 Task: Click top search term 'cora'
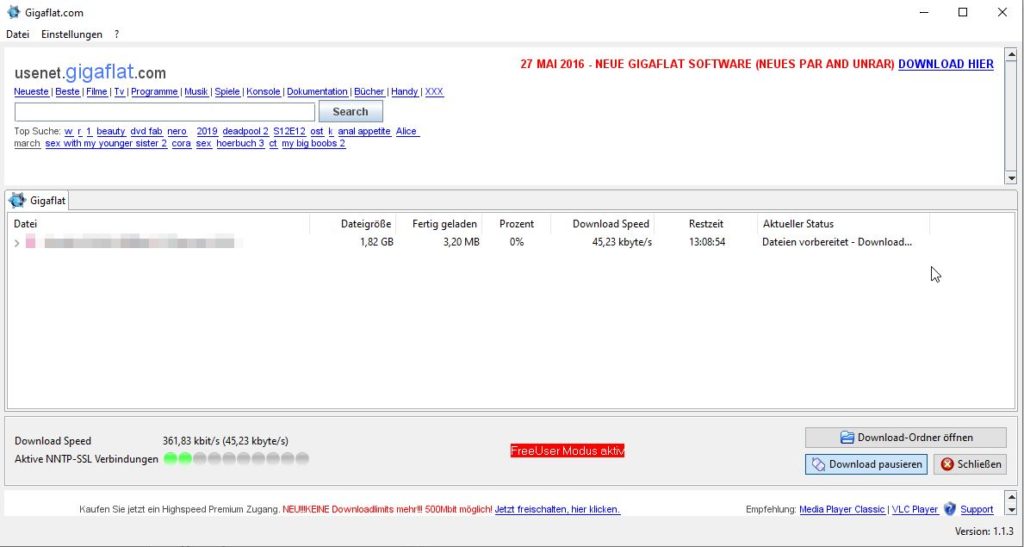click(182, 144)
